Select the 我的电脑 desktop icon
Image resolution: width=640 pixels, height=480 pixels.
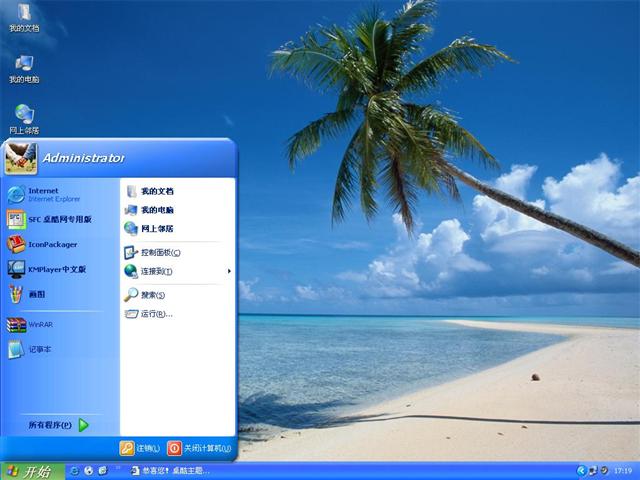pyautogui.click(x=24, y=69)
